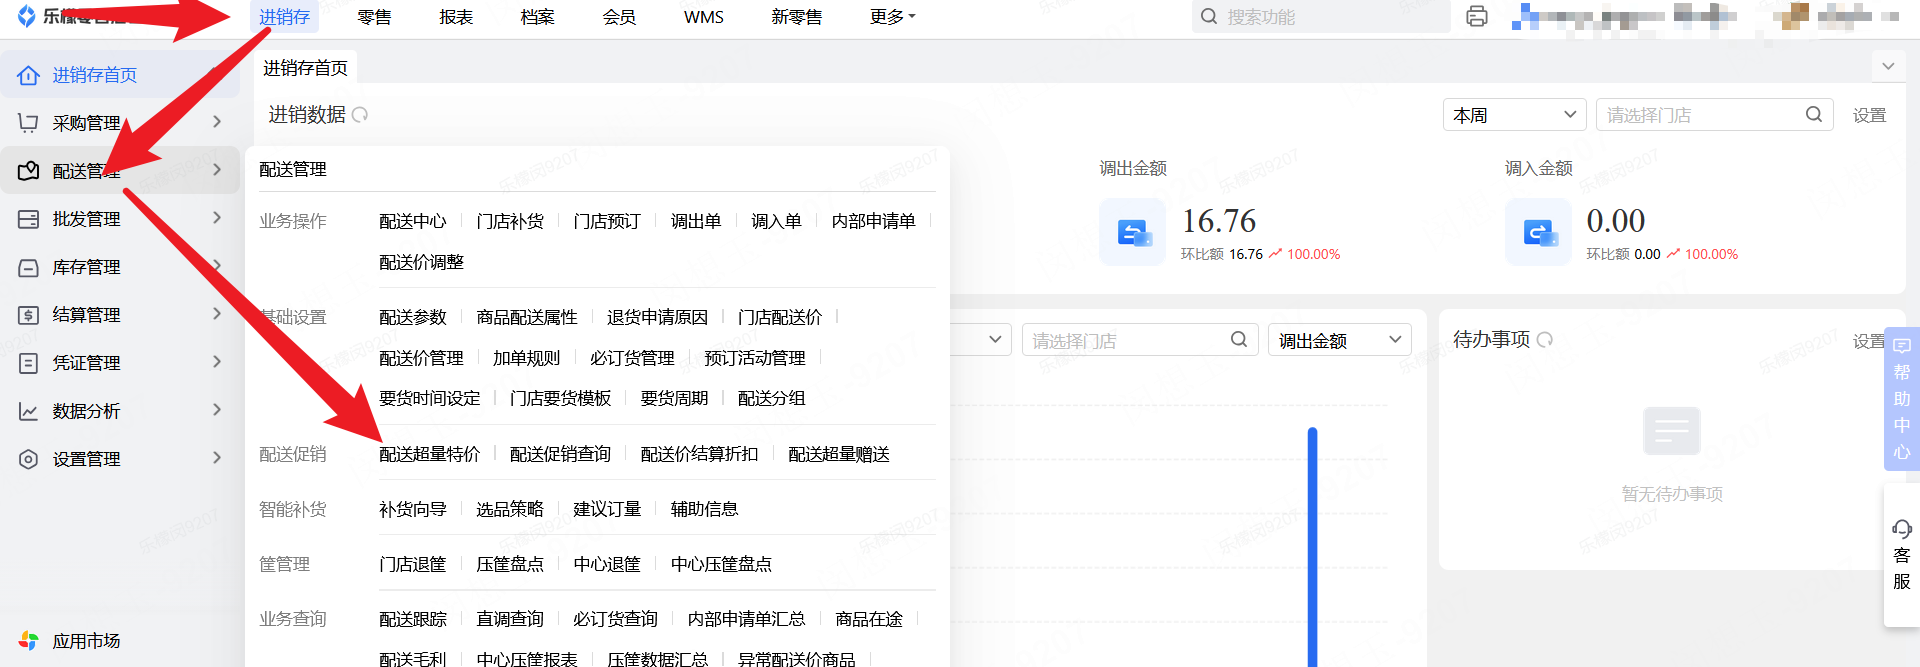1920x667 pixels.
Task: Open the 更多 top menu dropdown
Action: tap(893, 17)
